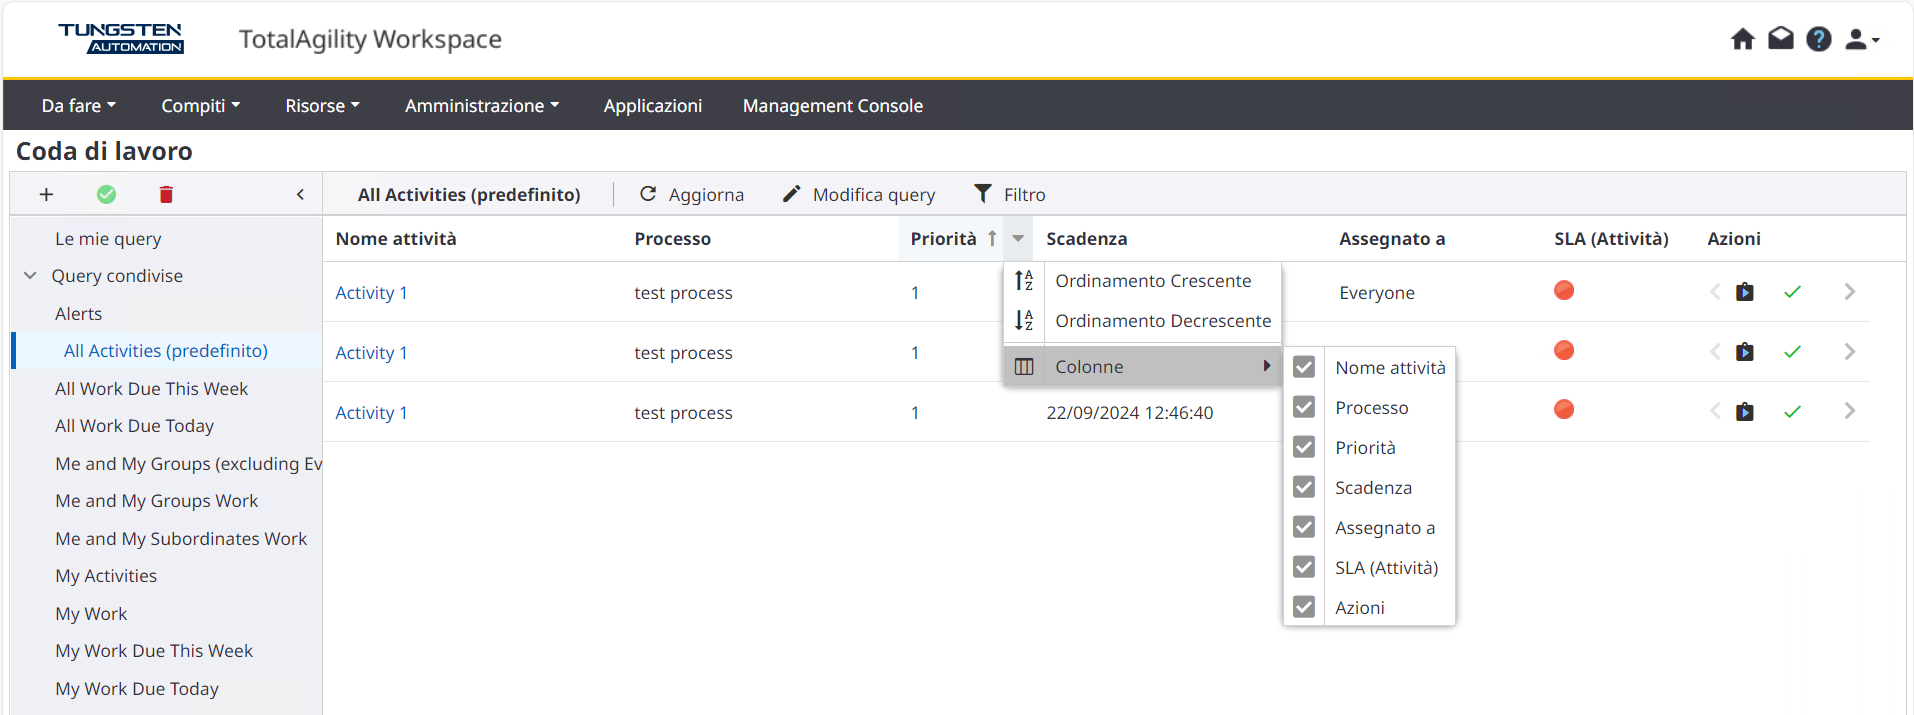
Task: Click the plus icon to add query
Action: click(x=46, y=195)
